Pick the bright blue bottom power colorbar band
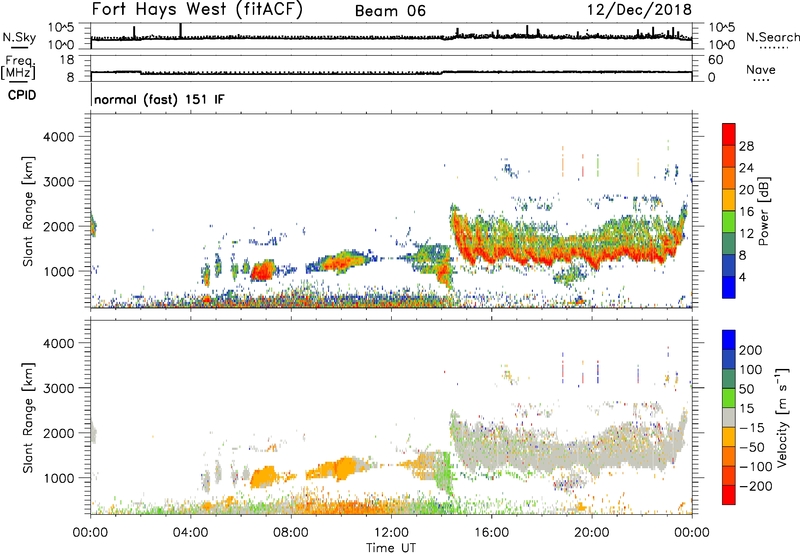This screenshot has width=800, height=554. (729, 287)
